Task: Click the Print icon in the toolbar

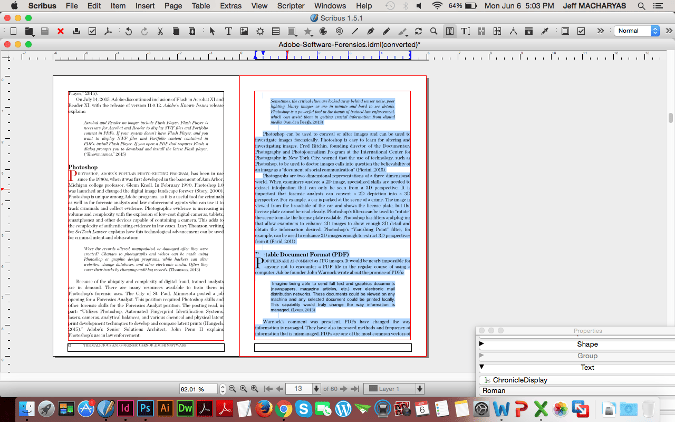Action: 77,32
